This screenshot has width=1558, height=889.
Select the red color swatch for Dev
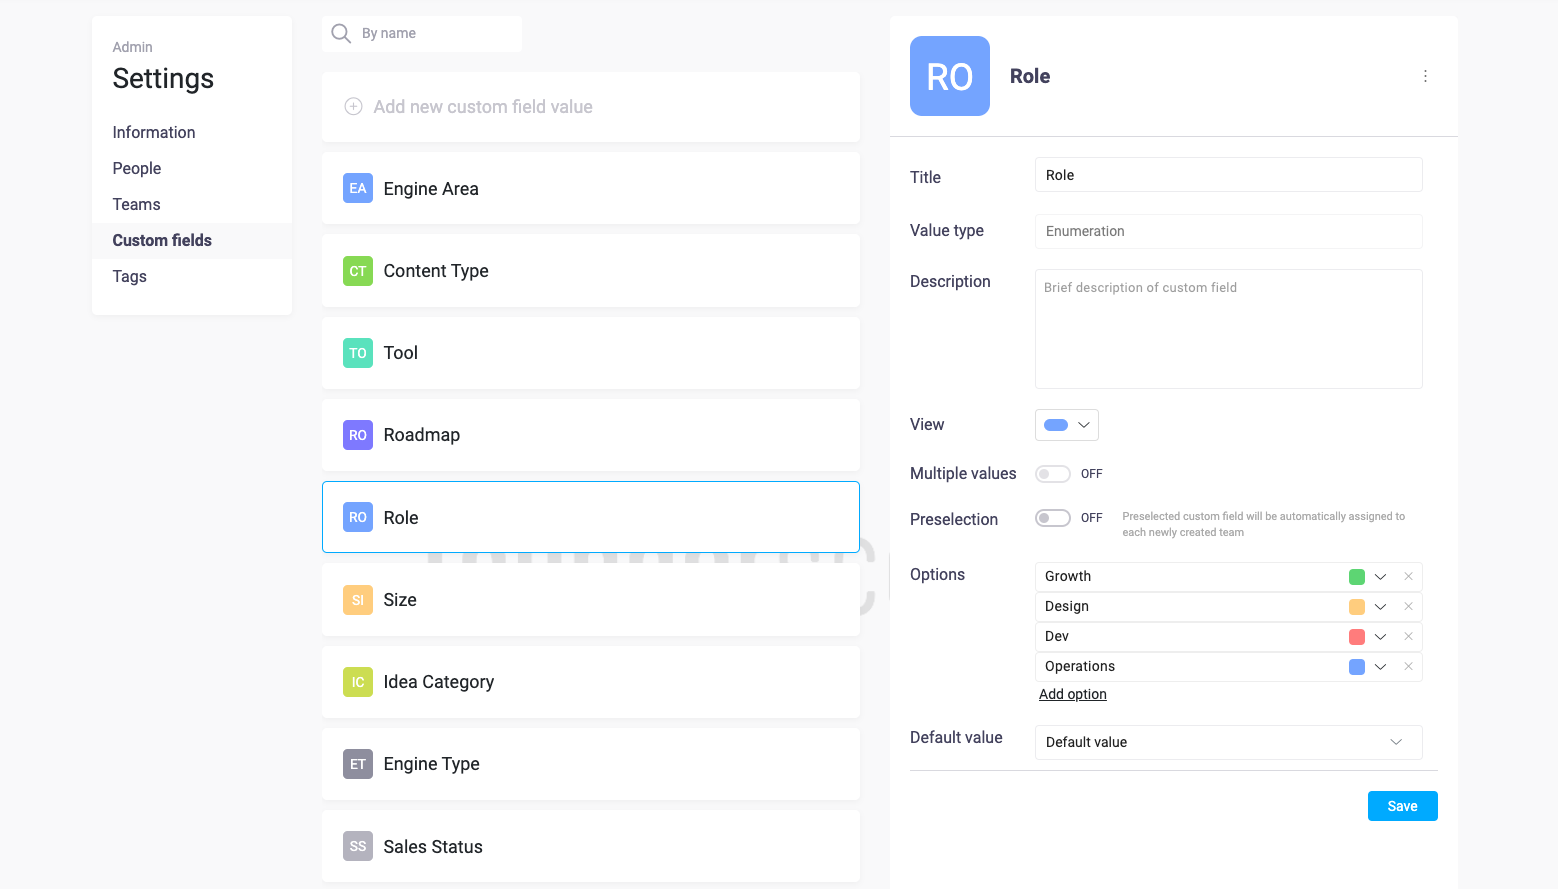(1356, 636)
